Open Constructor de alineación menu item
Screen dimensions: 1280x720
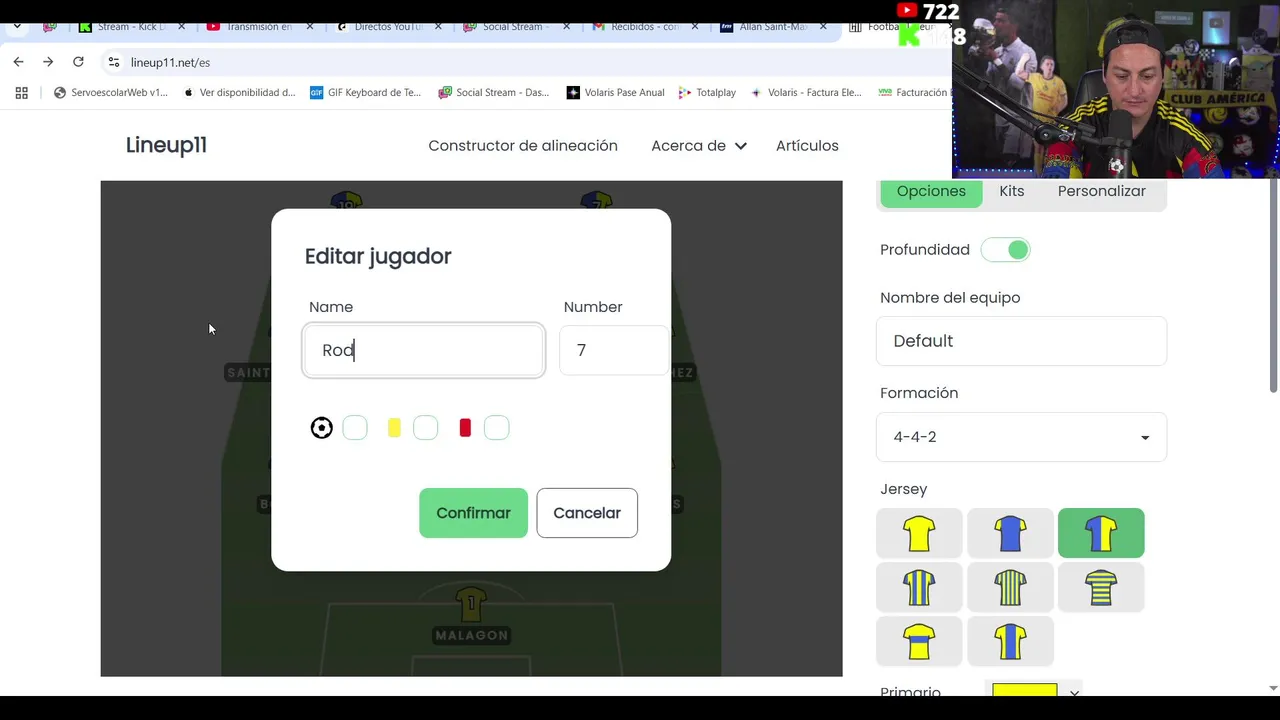(523, 146)
